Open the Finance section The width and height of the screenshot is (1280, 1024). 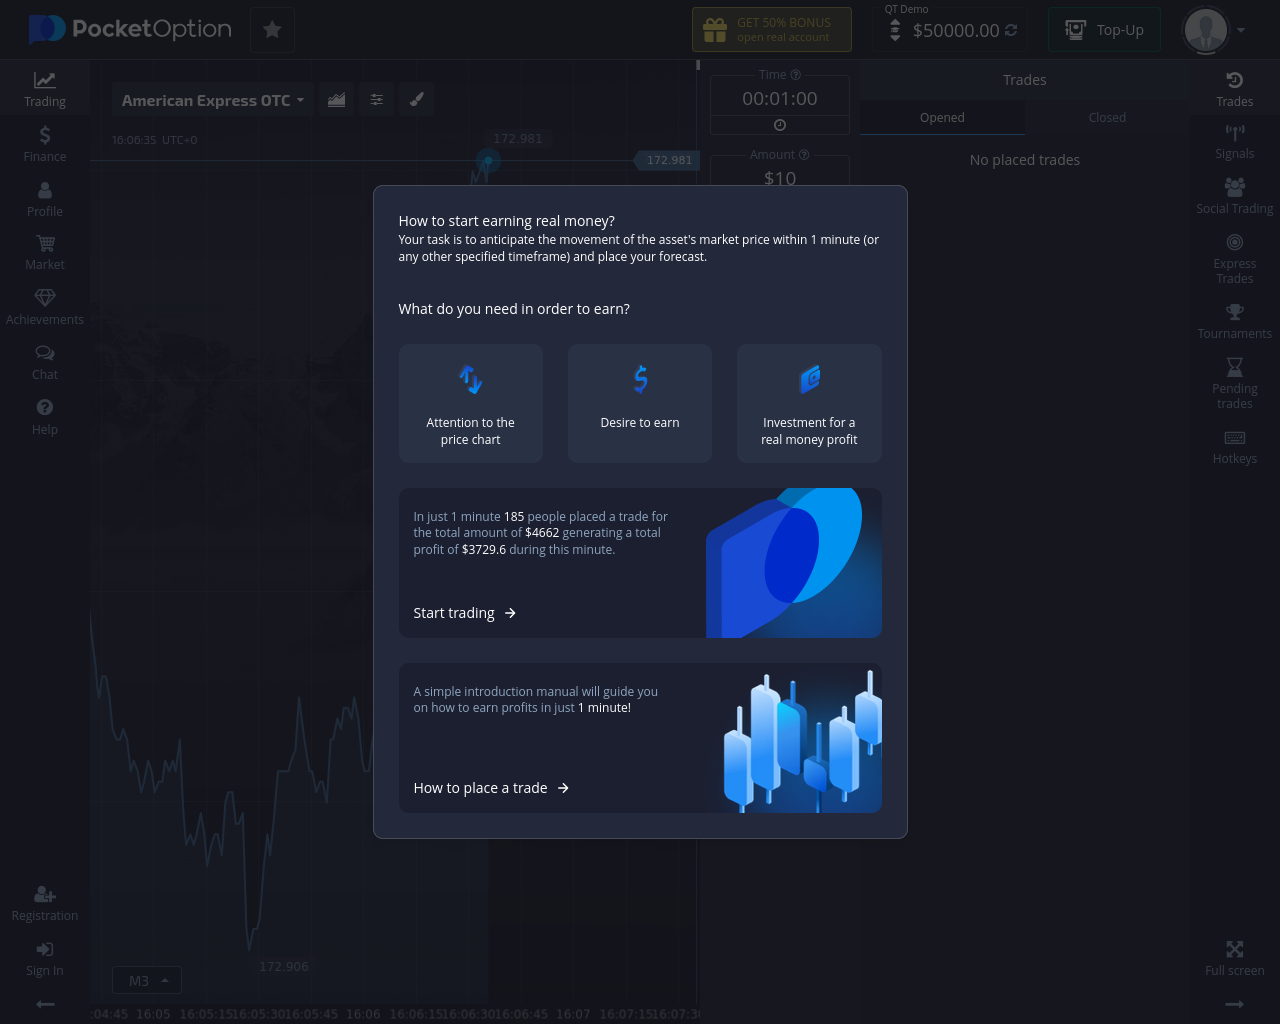(45, 144)
